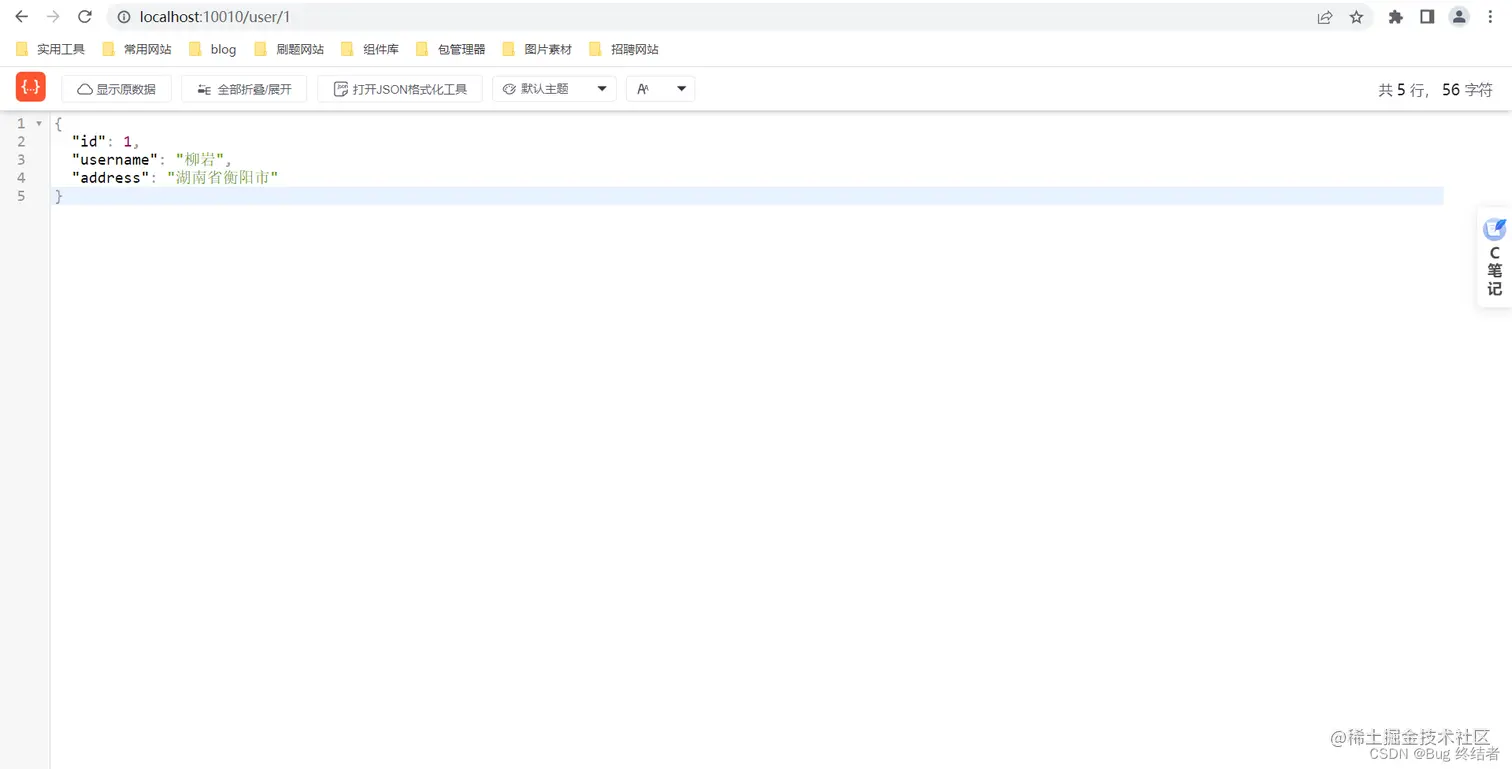Viewport: 1512px width, 769px height.
Task: Share this page via share icon
Action: click(1325, 17)
